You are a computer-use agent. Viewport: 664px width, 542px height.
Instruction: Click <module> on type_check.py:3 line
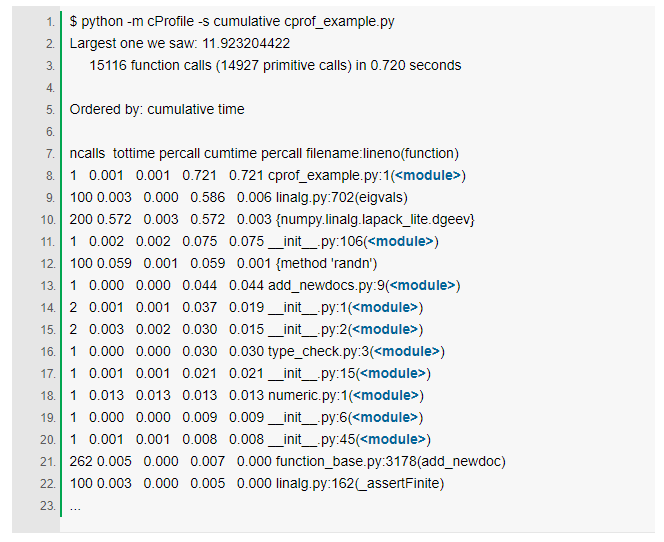click(407, 351)
